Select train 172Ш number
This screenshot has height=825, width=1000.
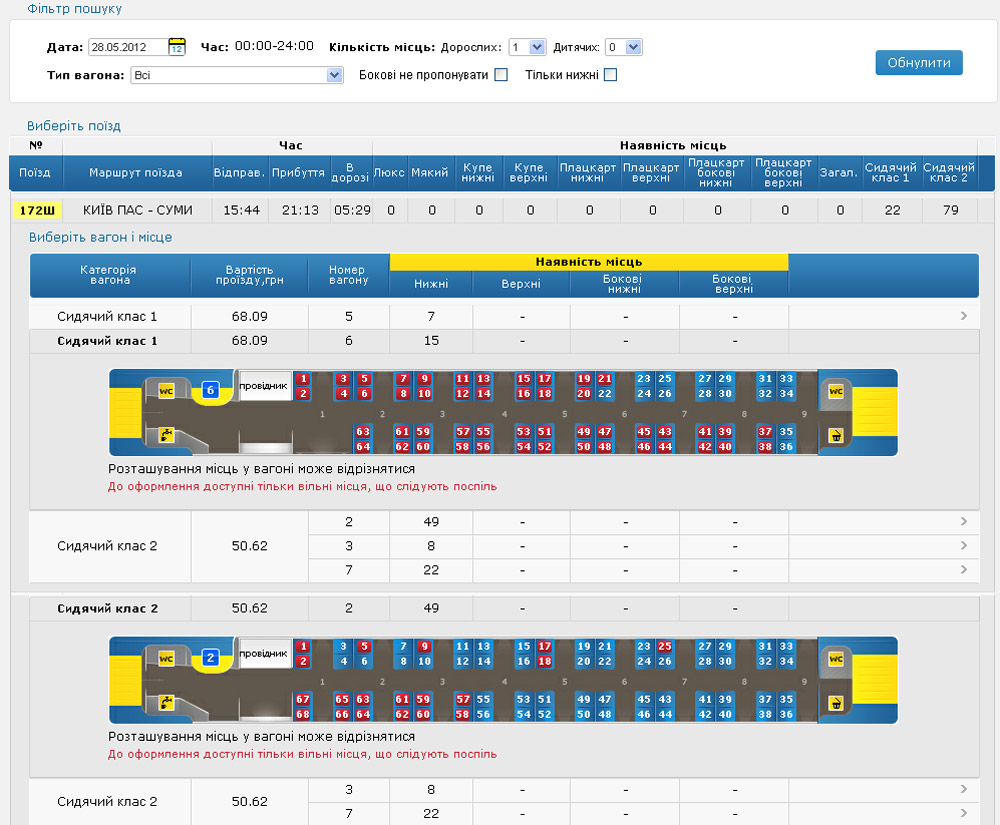coord(38,210)
